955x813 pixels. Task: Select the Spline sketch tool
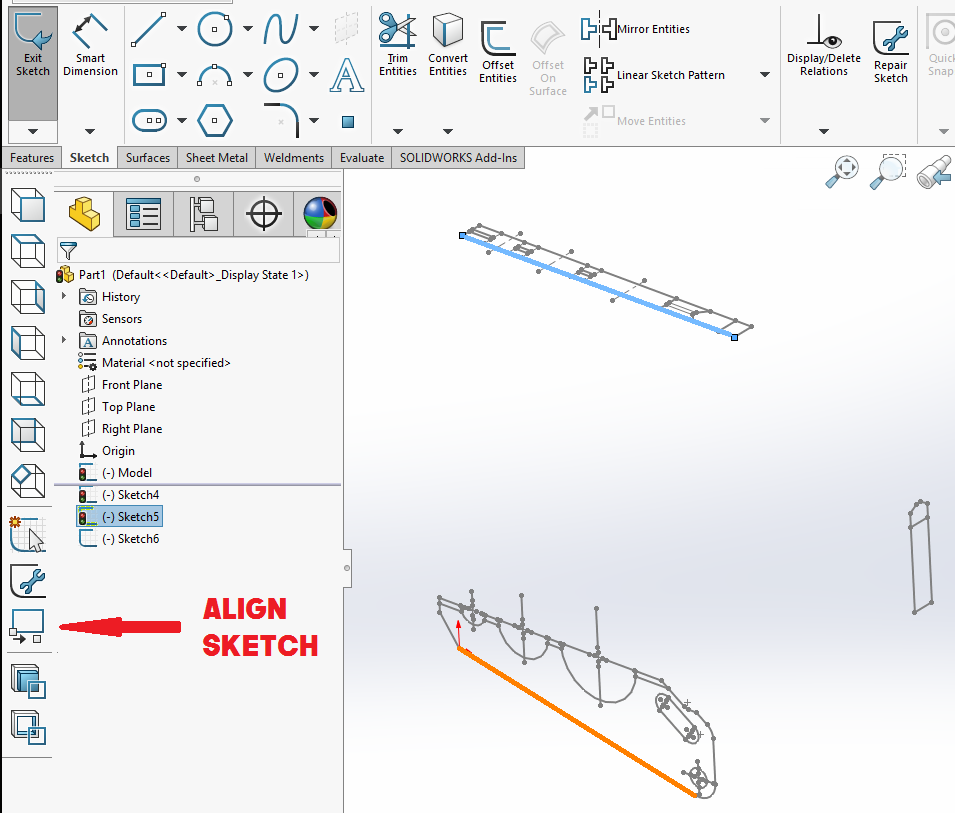click(281, 29)
